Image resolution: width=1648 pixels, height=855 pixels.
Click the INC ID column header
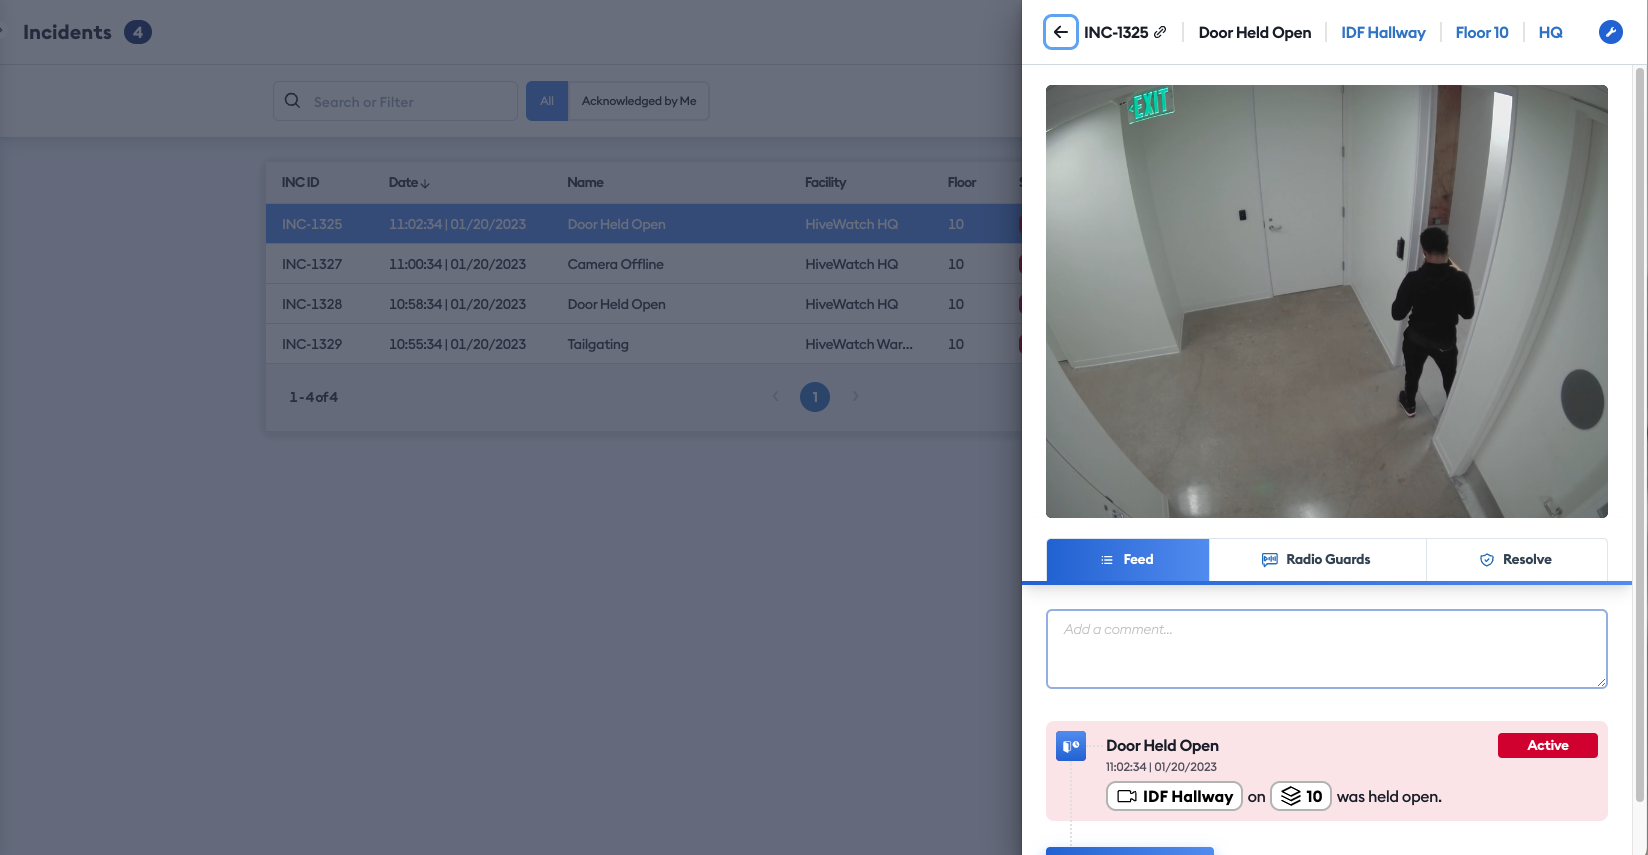(x=300, y=182)
